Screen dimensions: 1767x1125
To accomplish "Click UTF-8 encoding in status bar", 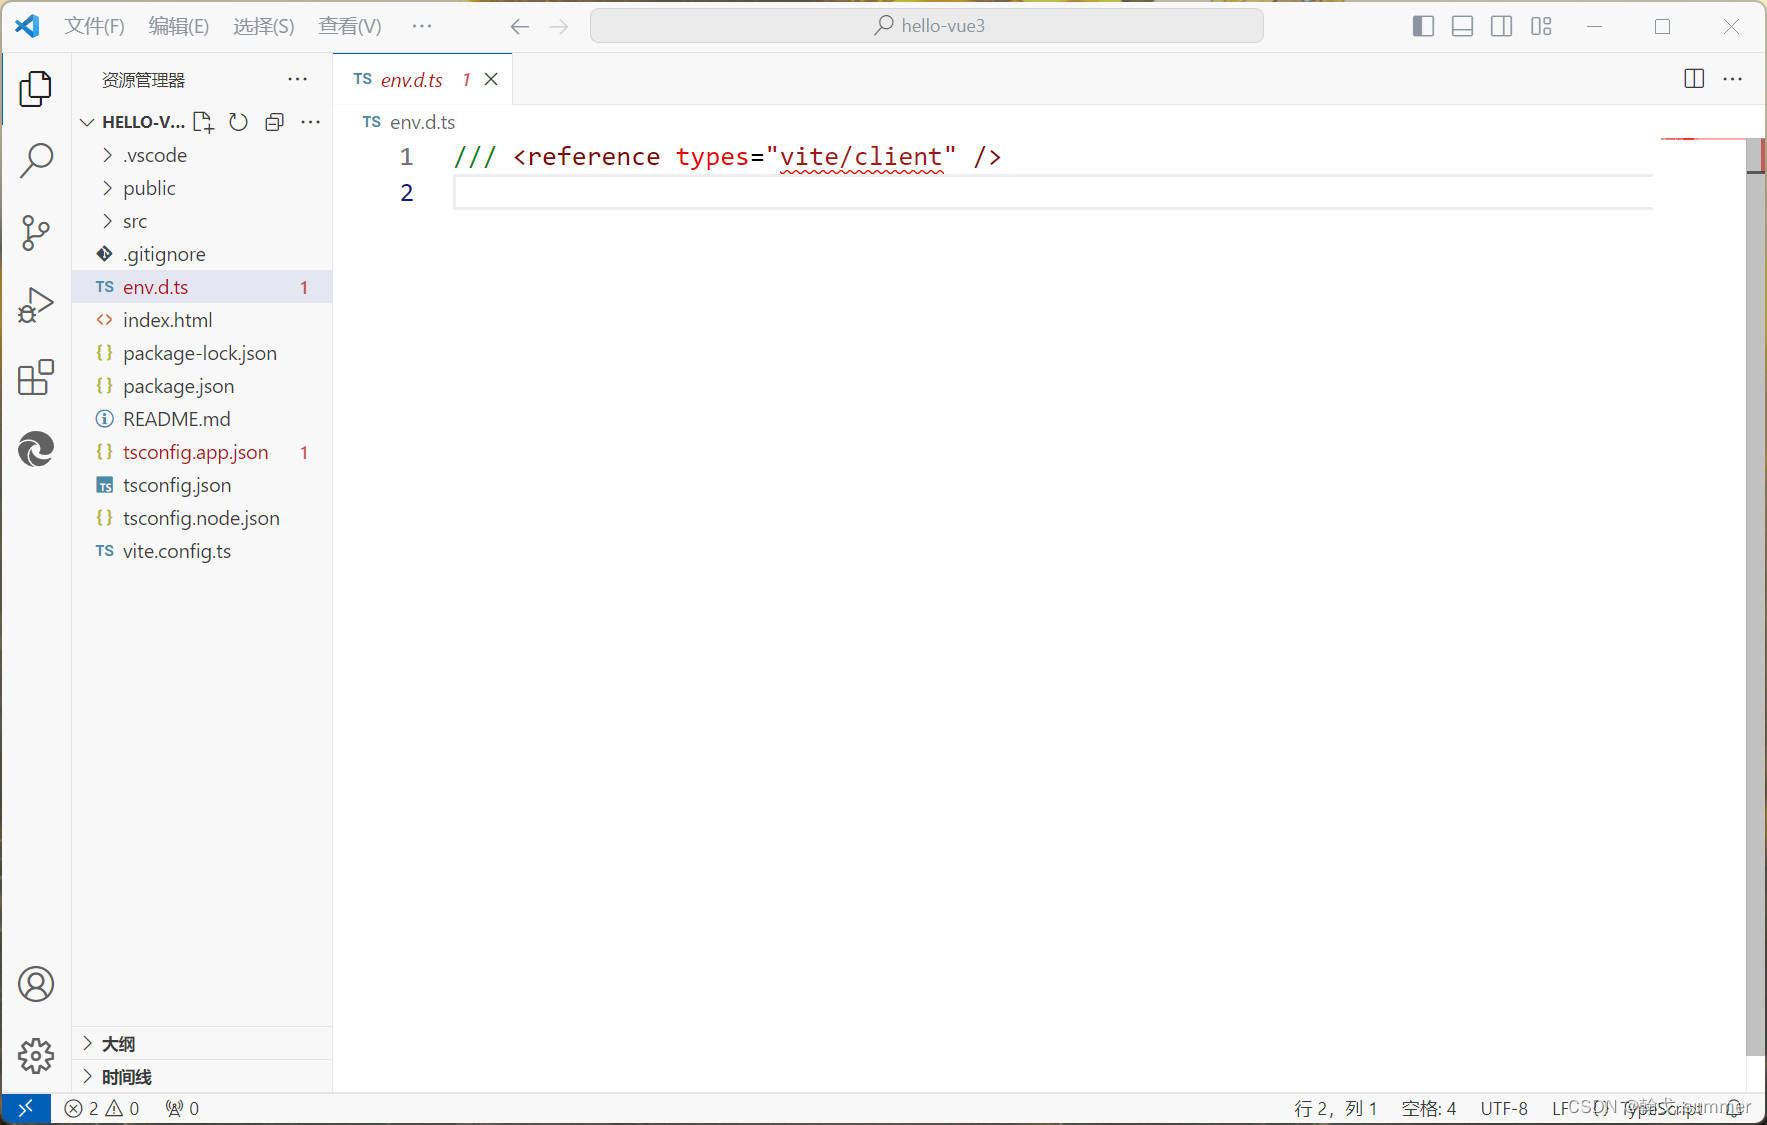I will click(1503, 1108).
